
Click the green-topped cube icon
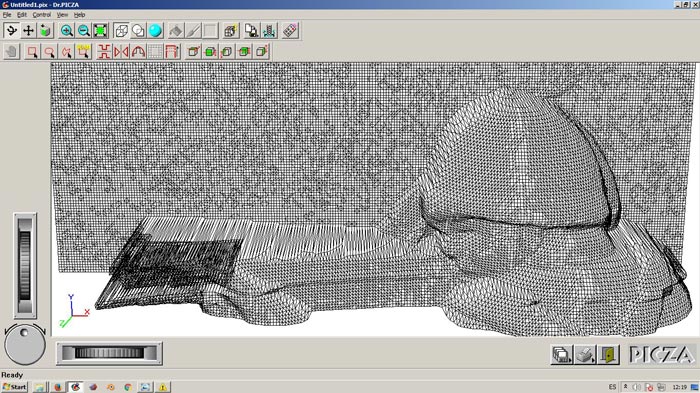click(x=244, y=51)
